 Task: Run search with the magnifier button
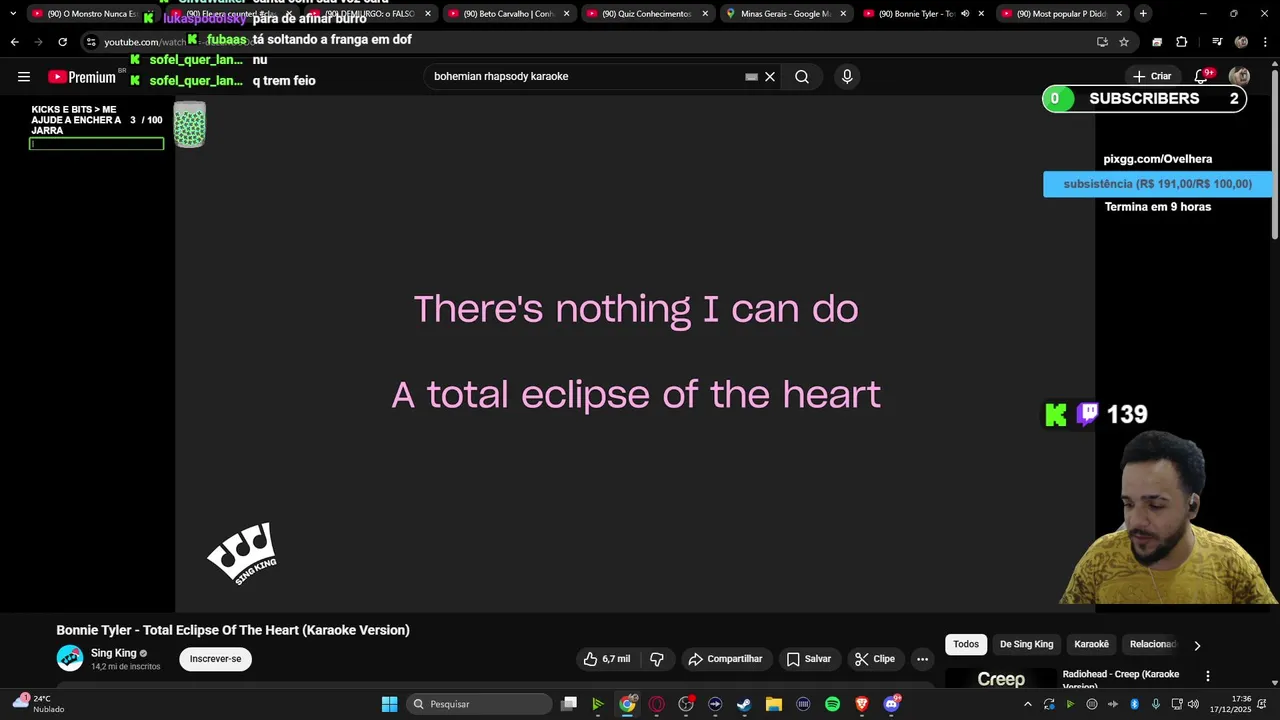802,77
